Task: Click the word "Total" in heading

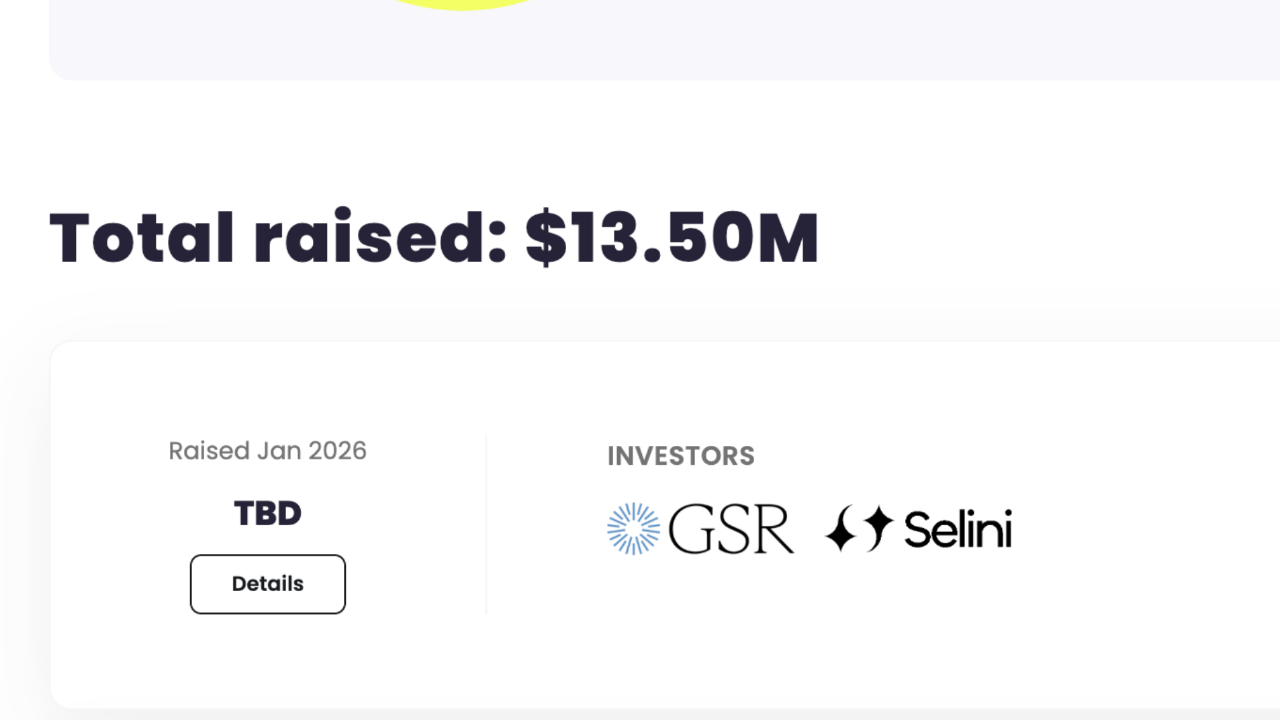Action: point(141,239)
